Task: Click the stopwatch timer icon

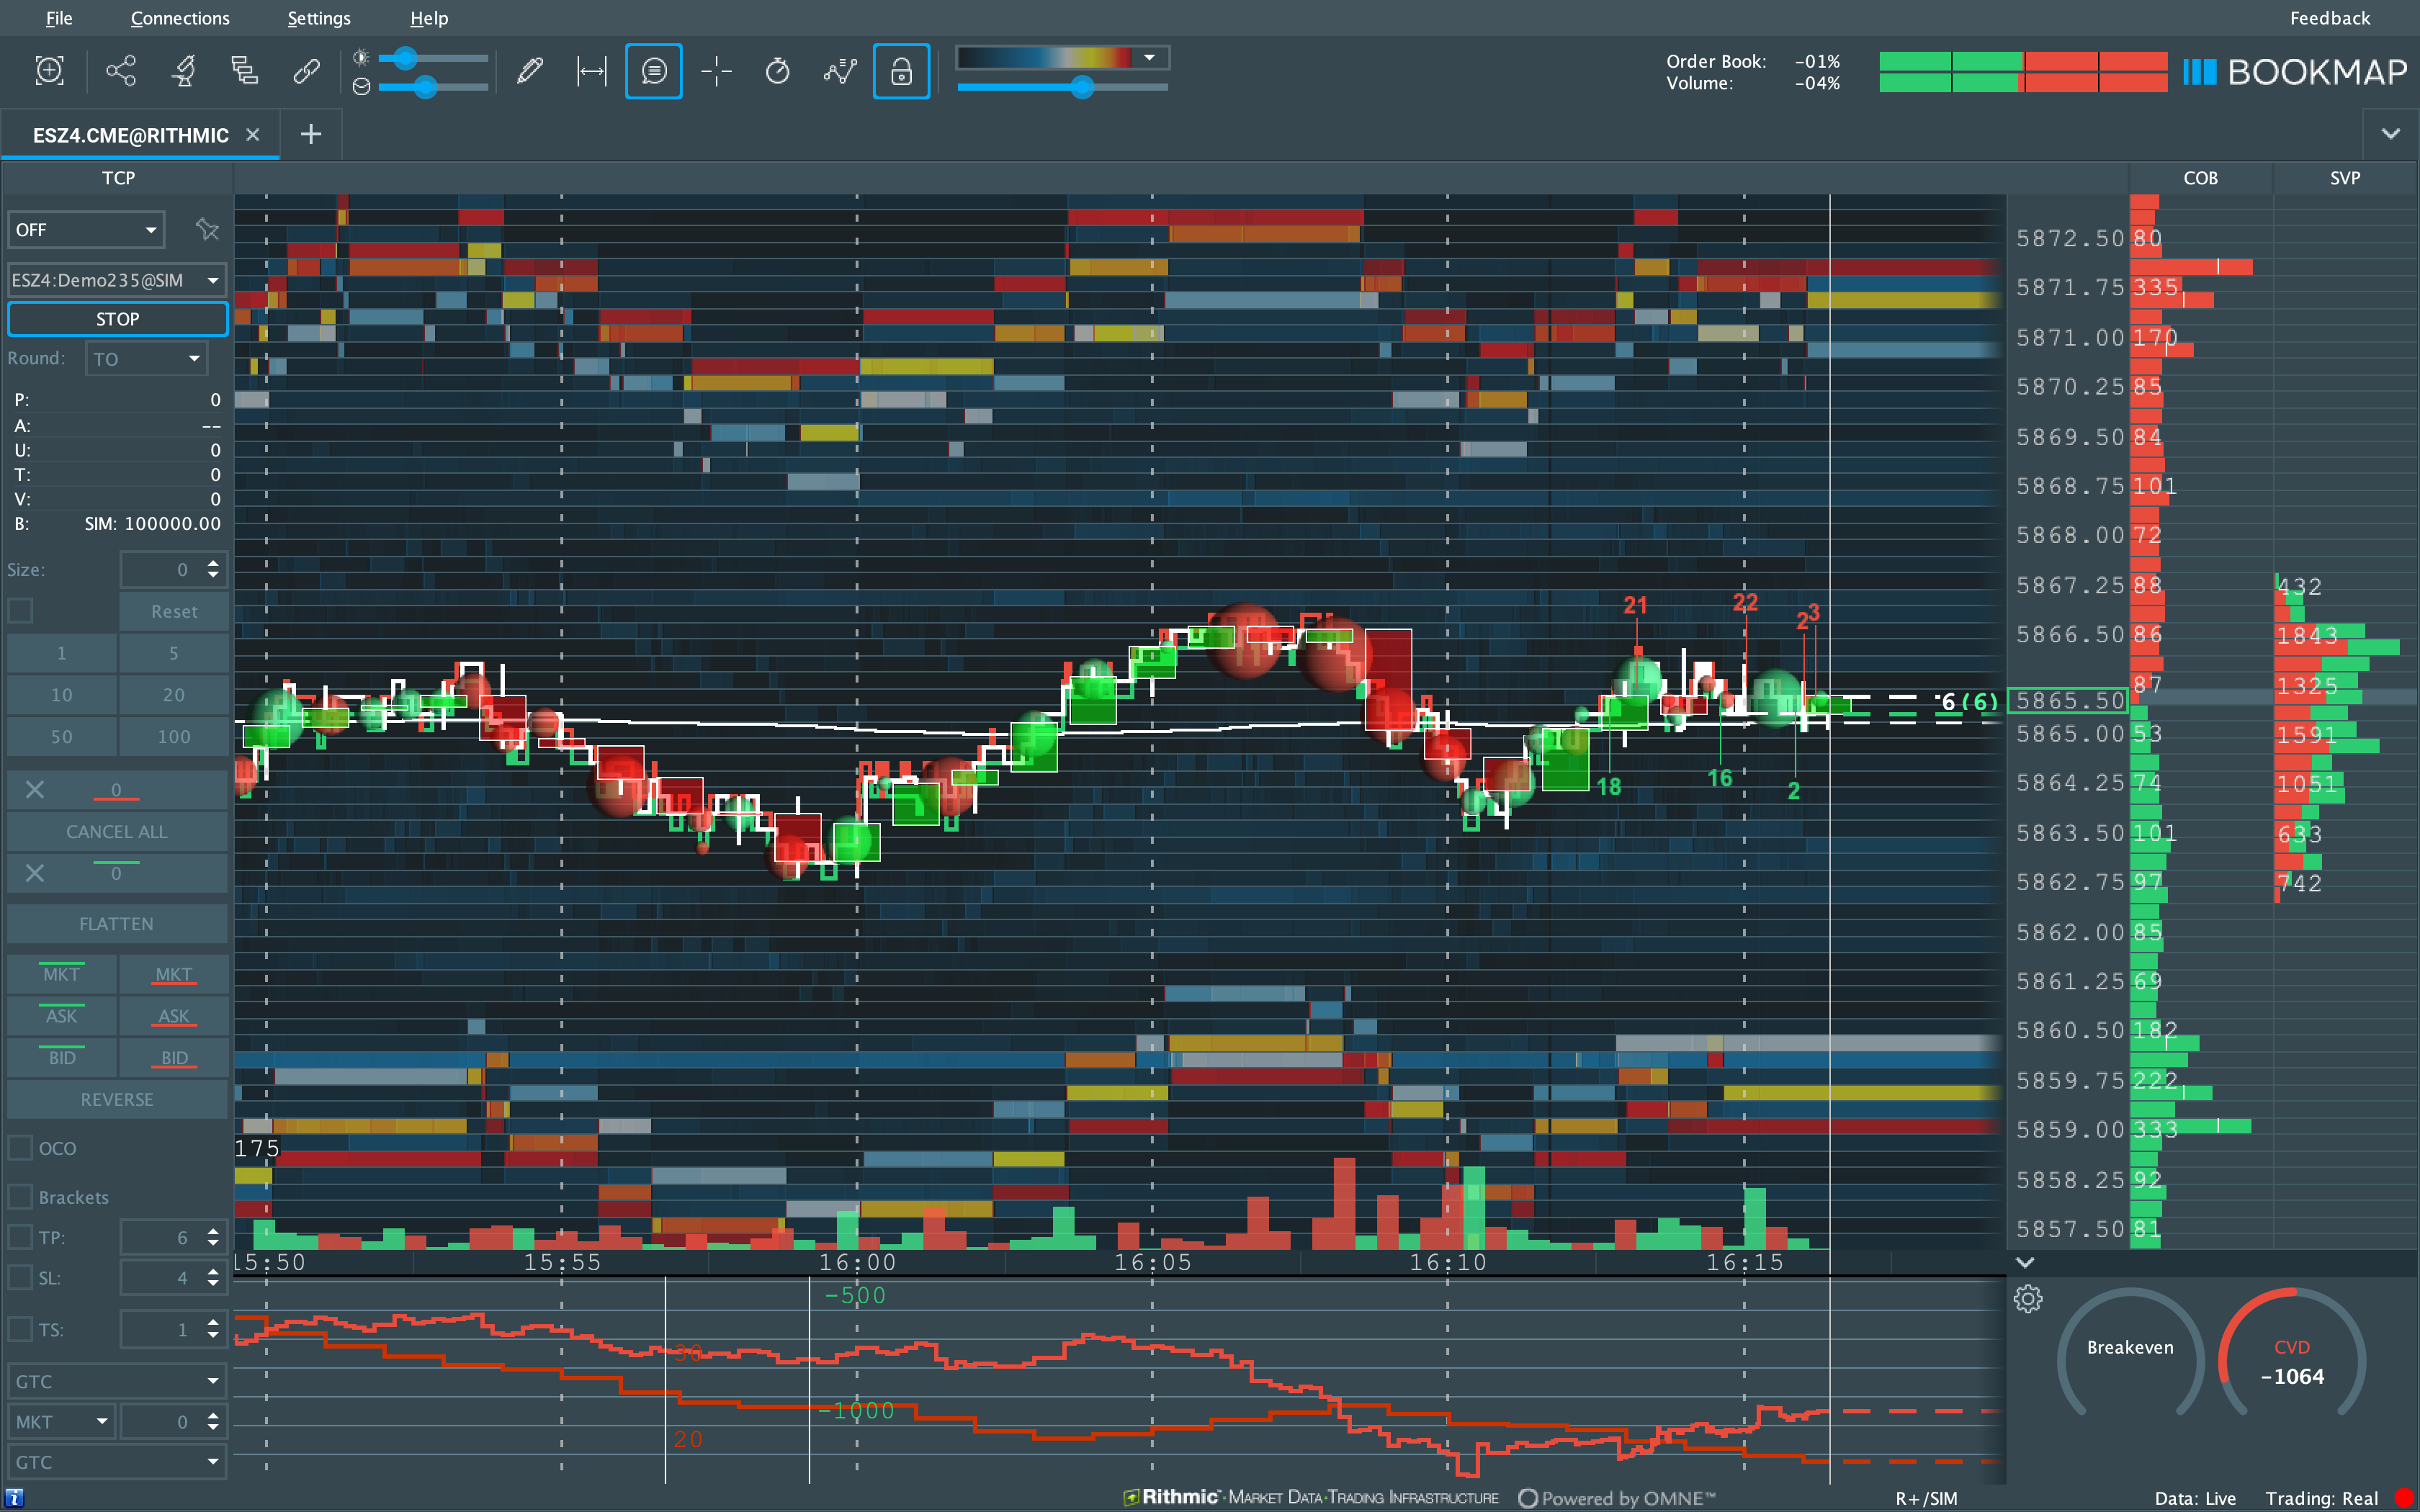Action: pos(777,71)
